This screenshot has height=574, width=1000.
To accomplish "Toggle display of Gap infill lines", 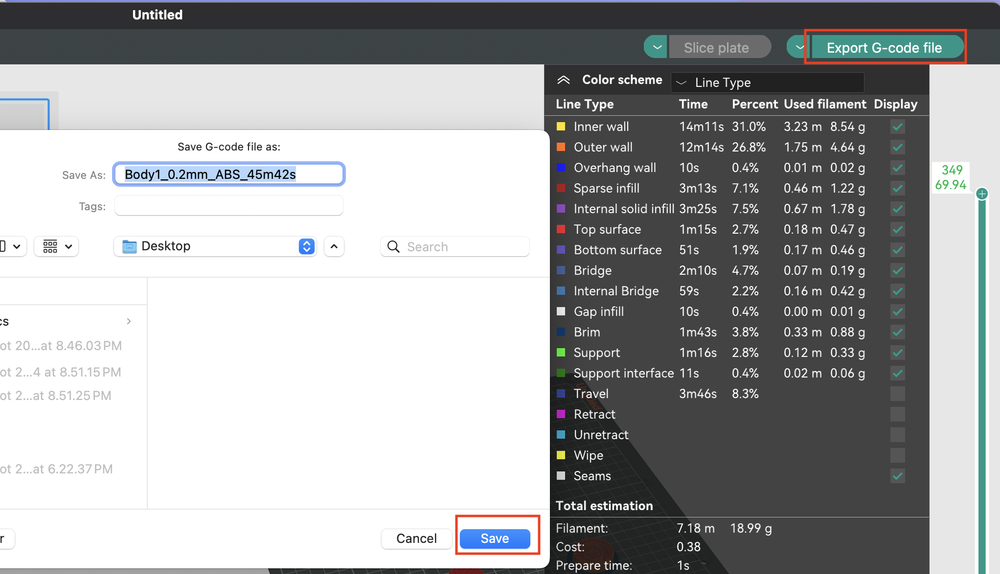I will click(897, 311).
